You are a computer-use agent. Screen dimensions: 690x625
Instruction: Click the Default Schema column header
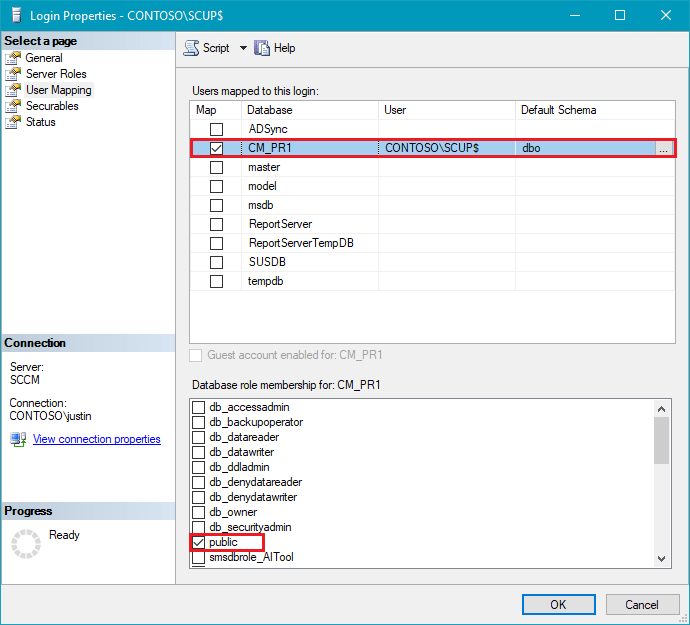coord(595,110)
